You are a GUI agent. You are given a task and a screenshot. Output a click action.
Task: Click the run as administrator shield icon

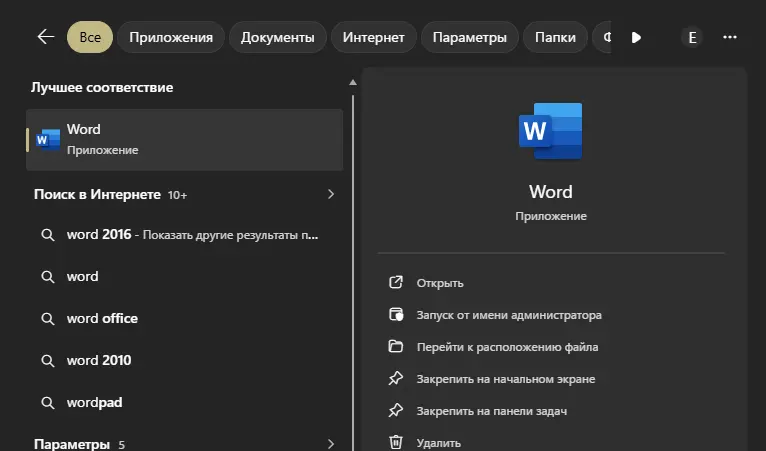[x=396, y=315]
